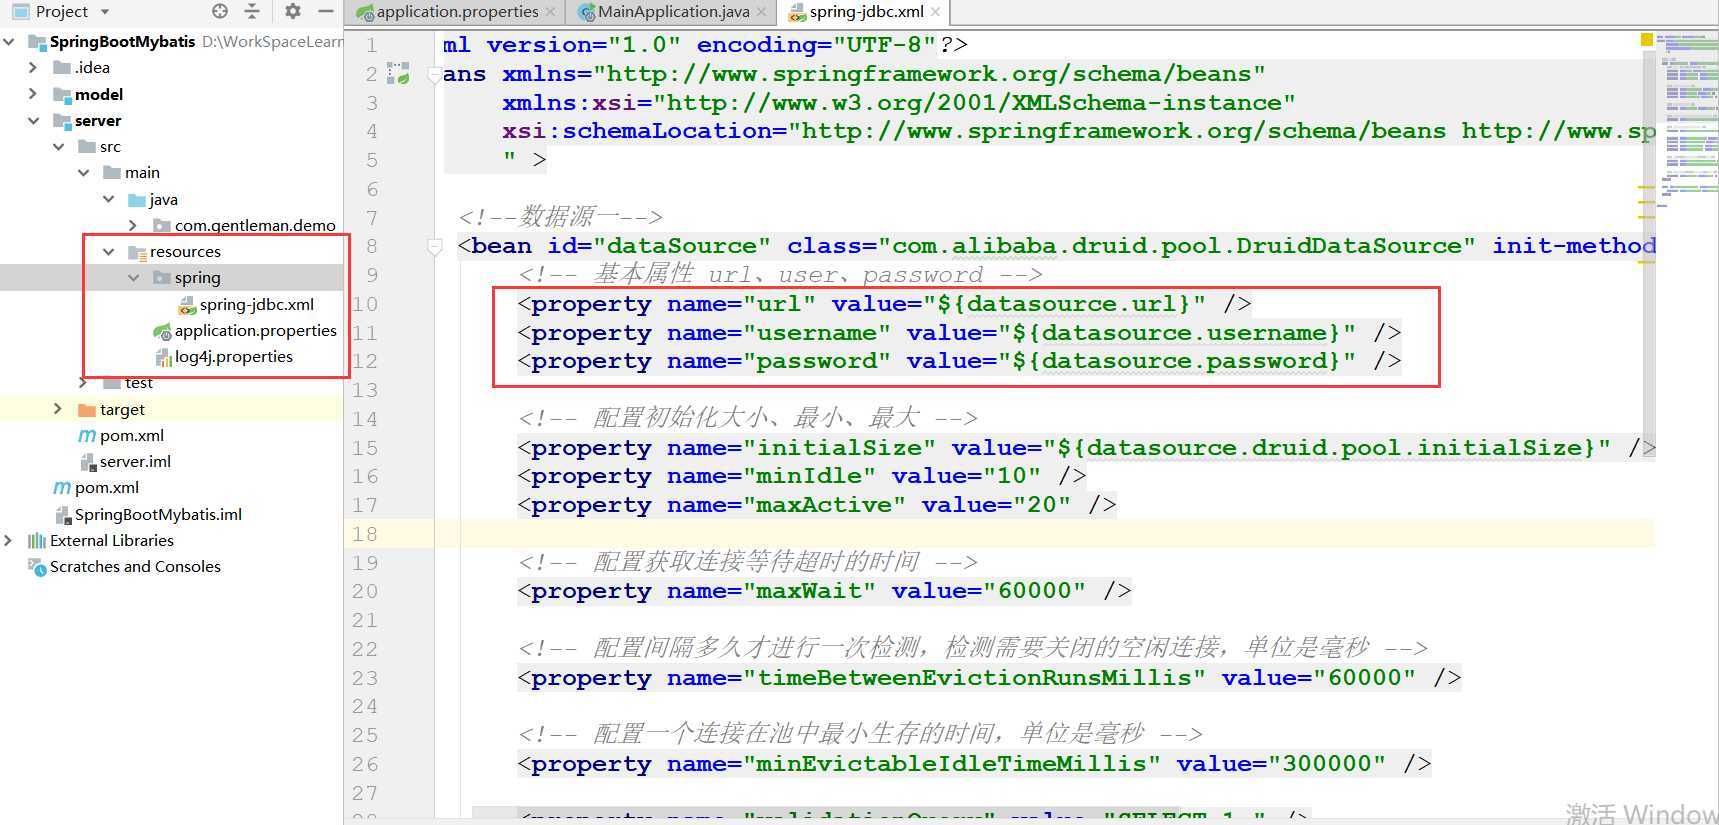Select spring-jdbc.xml in the project tree
The height and width of the screenshot is (825, 1719).
pos(257,304)
